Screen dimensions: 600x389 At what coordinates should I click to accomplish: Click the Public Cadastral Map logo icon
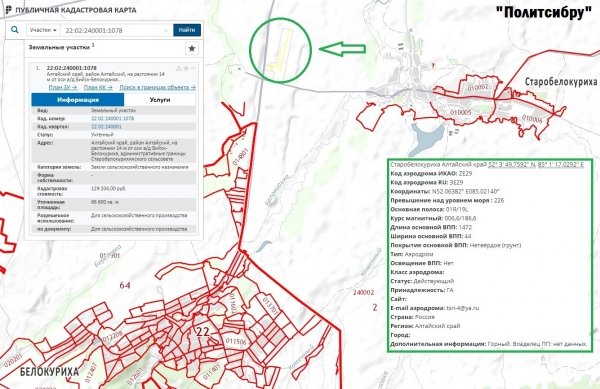(9, 10)
